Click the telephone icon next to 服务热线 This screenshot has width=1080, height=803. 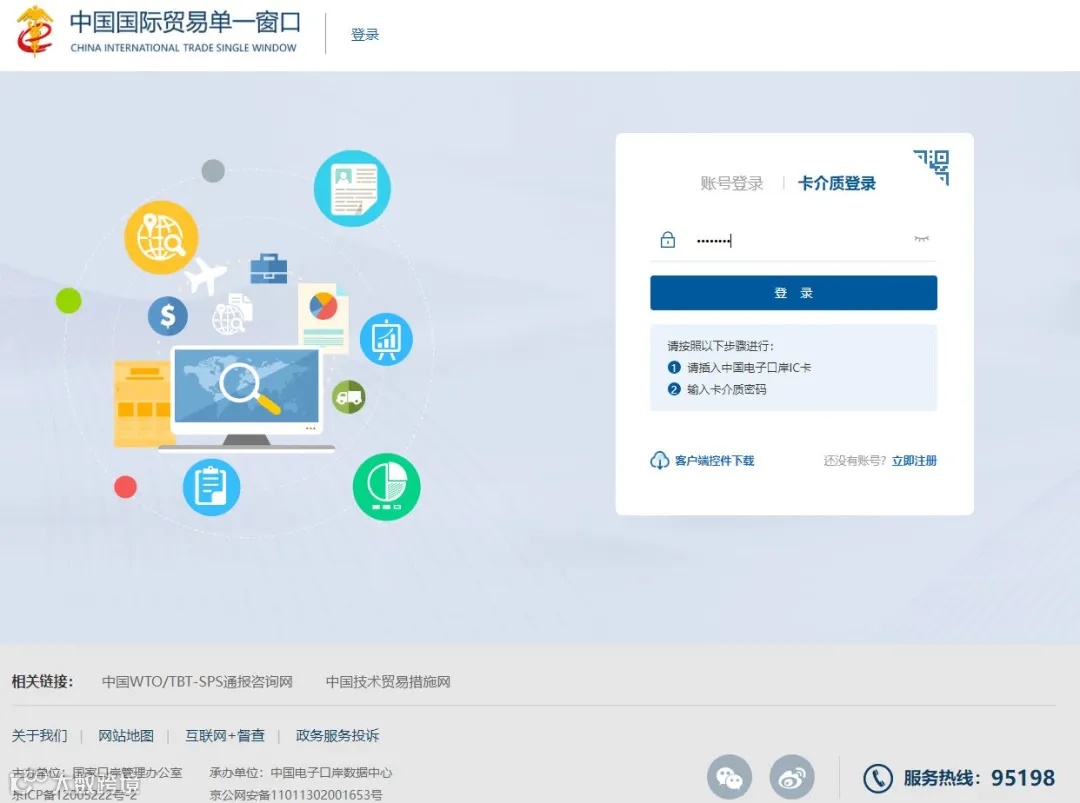tap(877, 778)
